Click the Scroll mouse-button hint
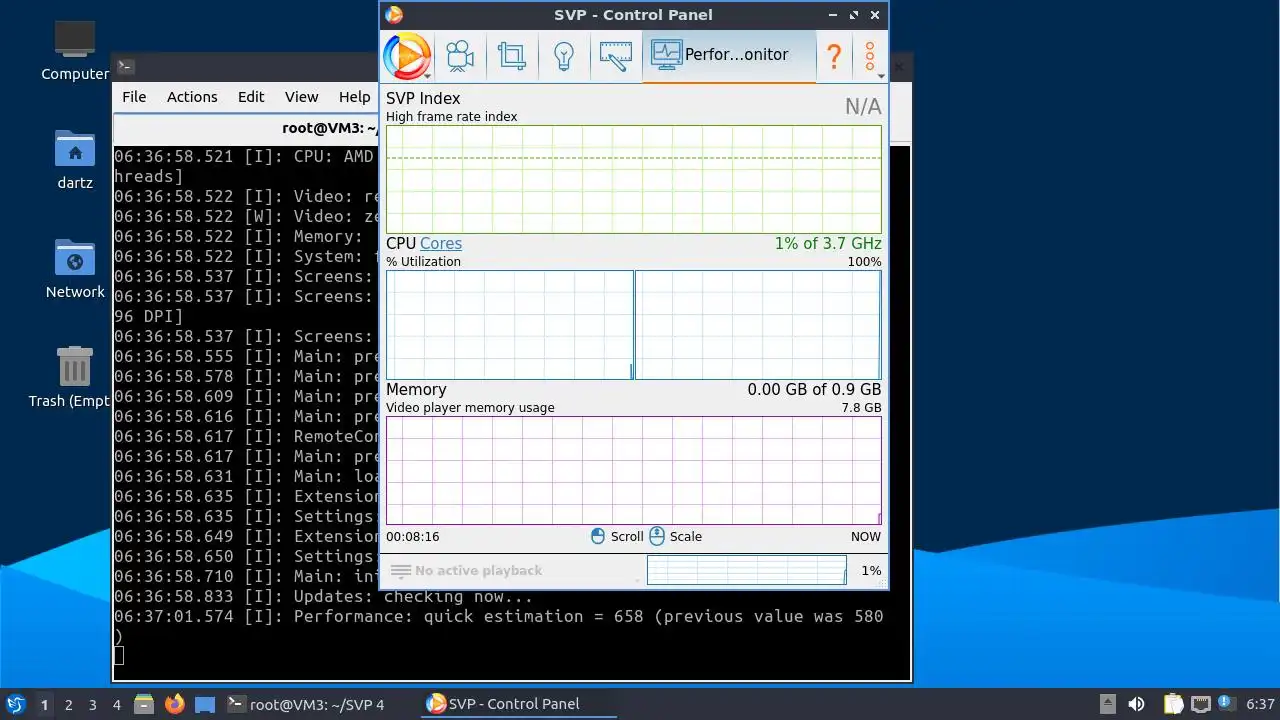Screen dimensions: 1280x720 [617, 536]
